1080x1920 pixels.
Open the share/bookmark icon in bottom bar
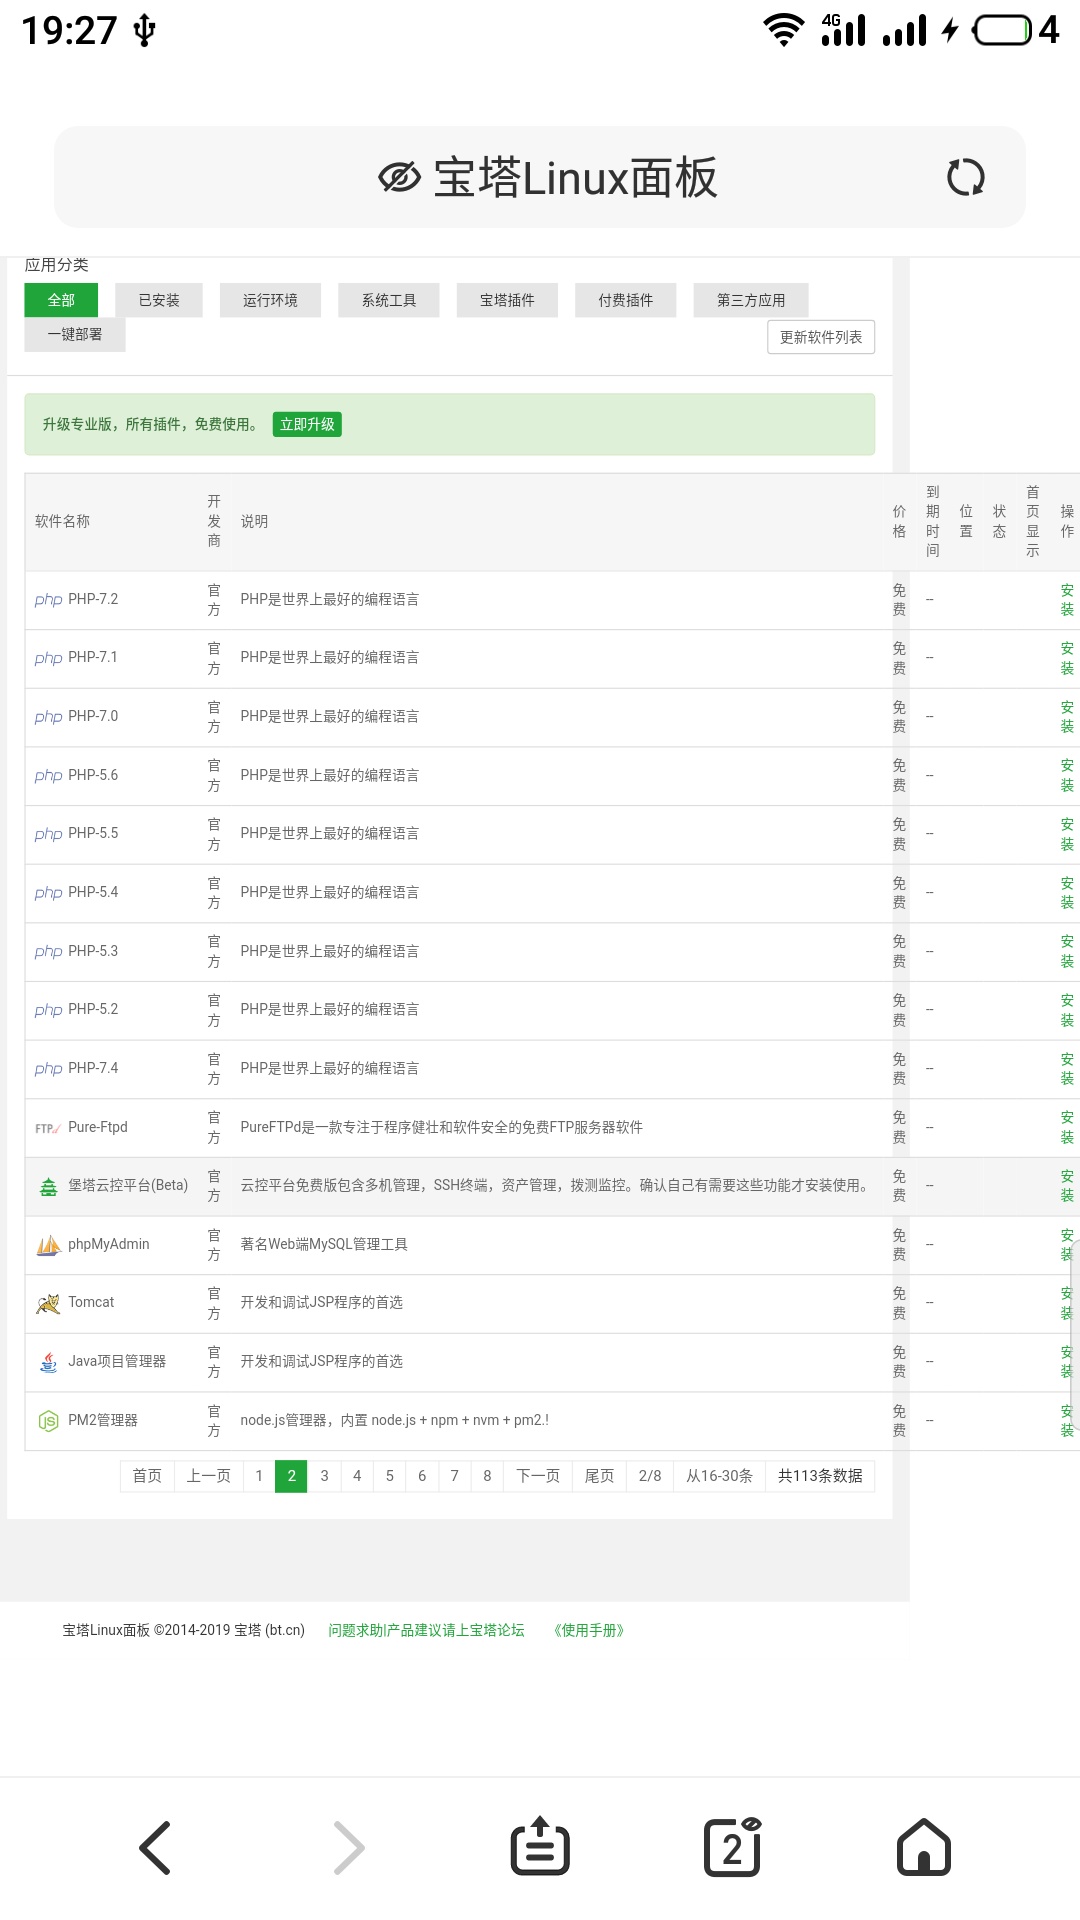[x=540, y=1846]
